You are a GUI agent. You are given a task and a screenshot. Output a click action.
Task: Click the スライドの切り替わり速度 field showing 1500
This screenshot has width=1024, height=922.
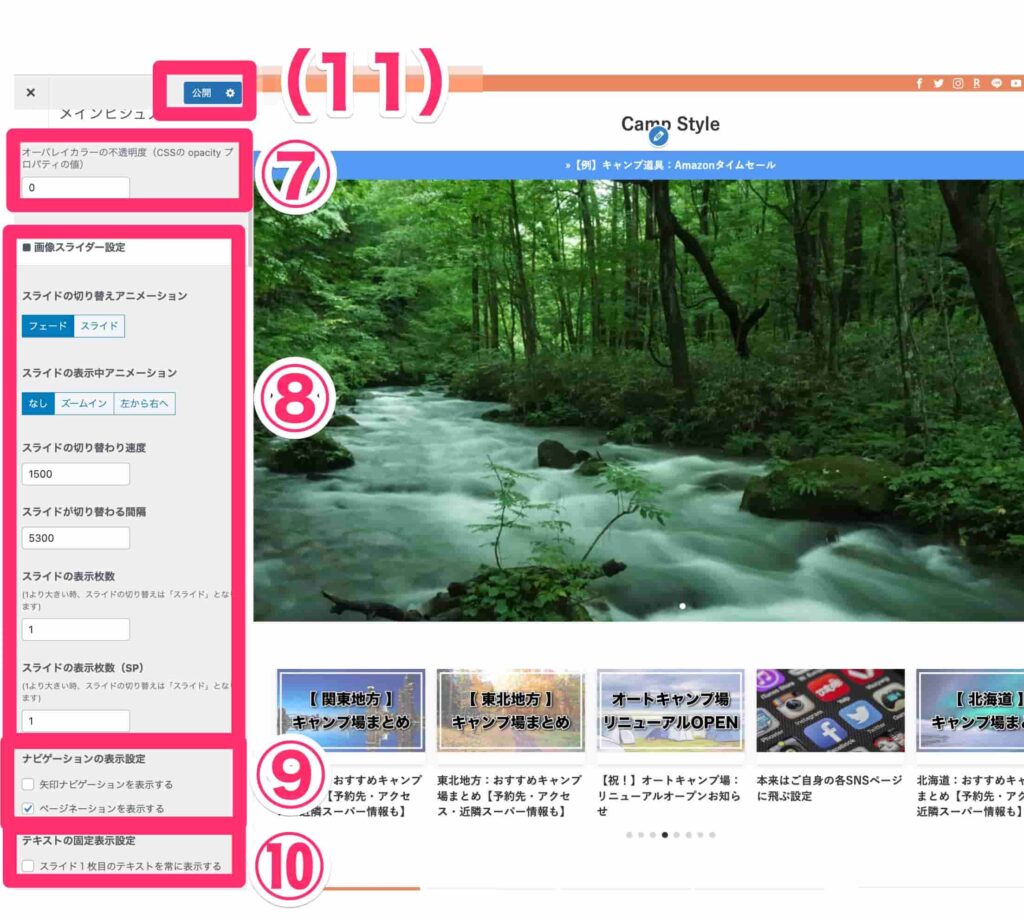(76, 474)
